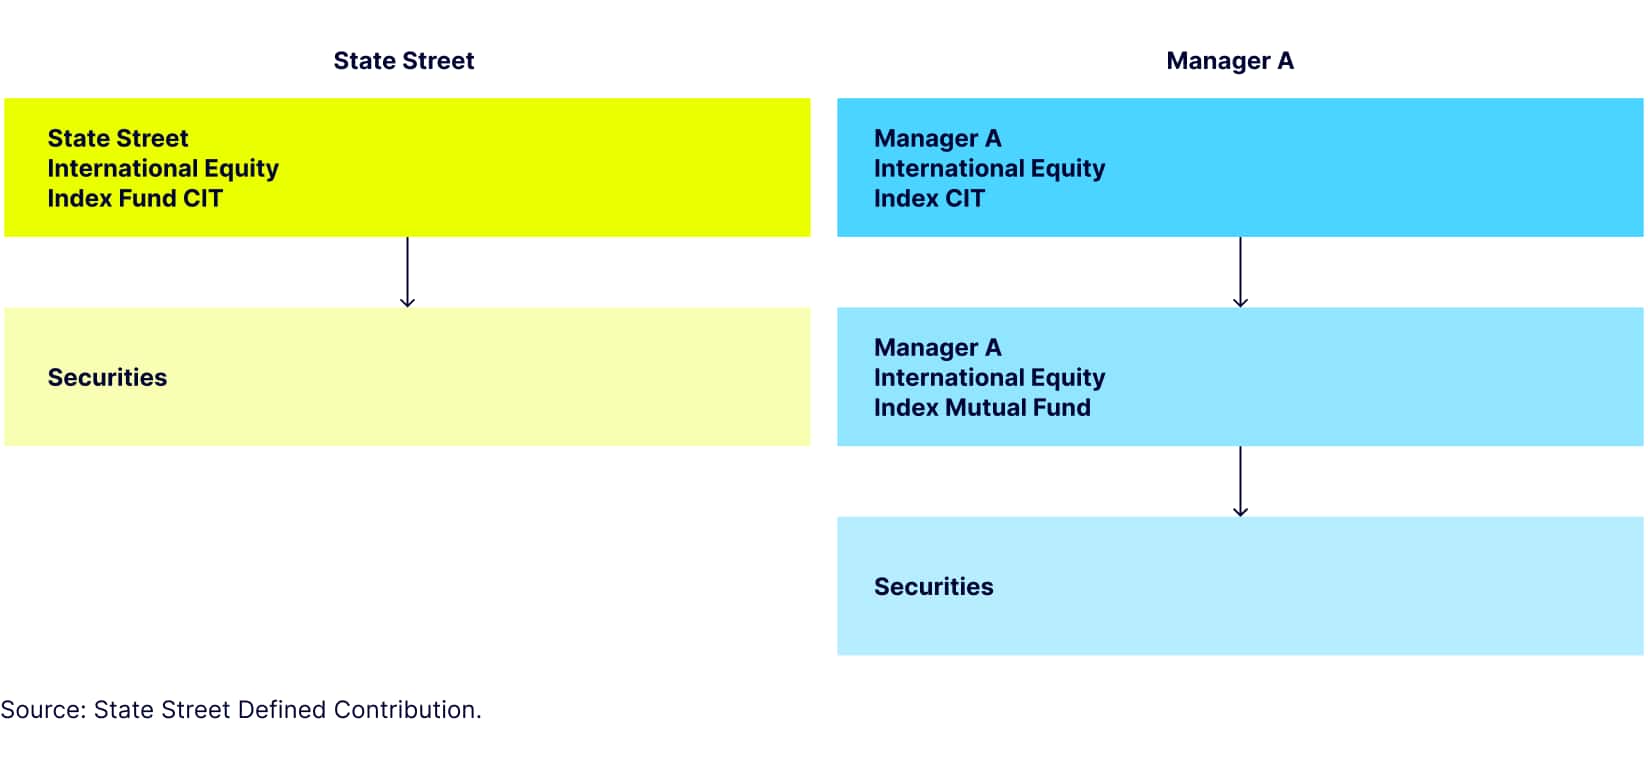This screenshot has width=1648, height=772.
Task: Click "Index CIT" text in top blue box
Action: click(x=929, y=198)
